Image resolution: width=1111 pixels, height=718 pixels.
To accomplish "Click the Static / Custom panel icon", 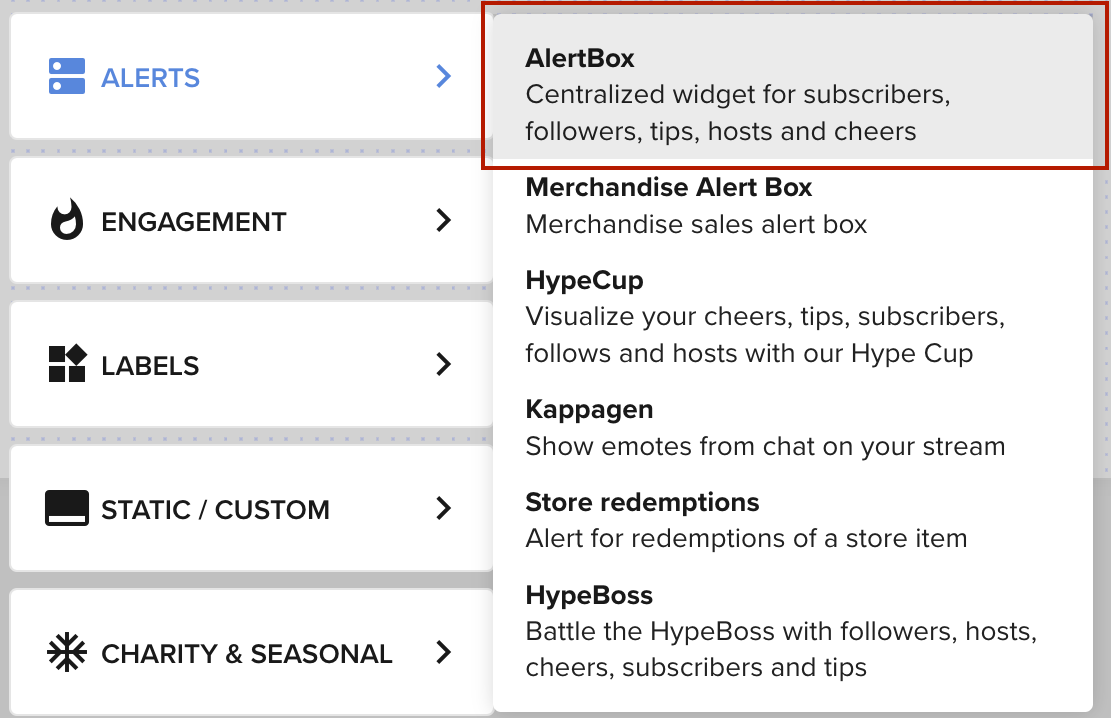I will click(67, 507).
